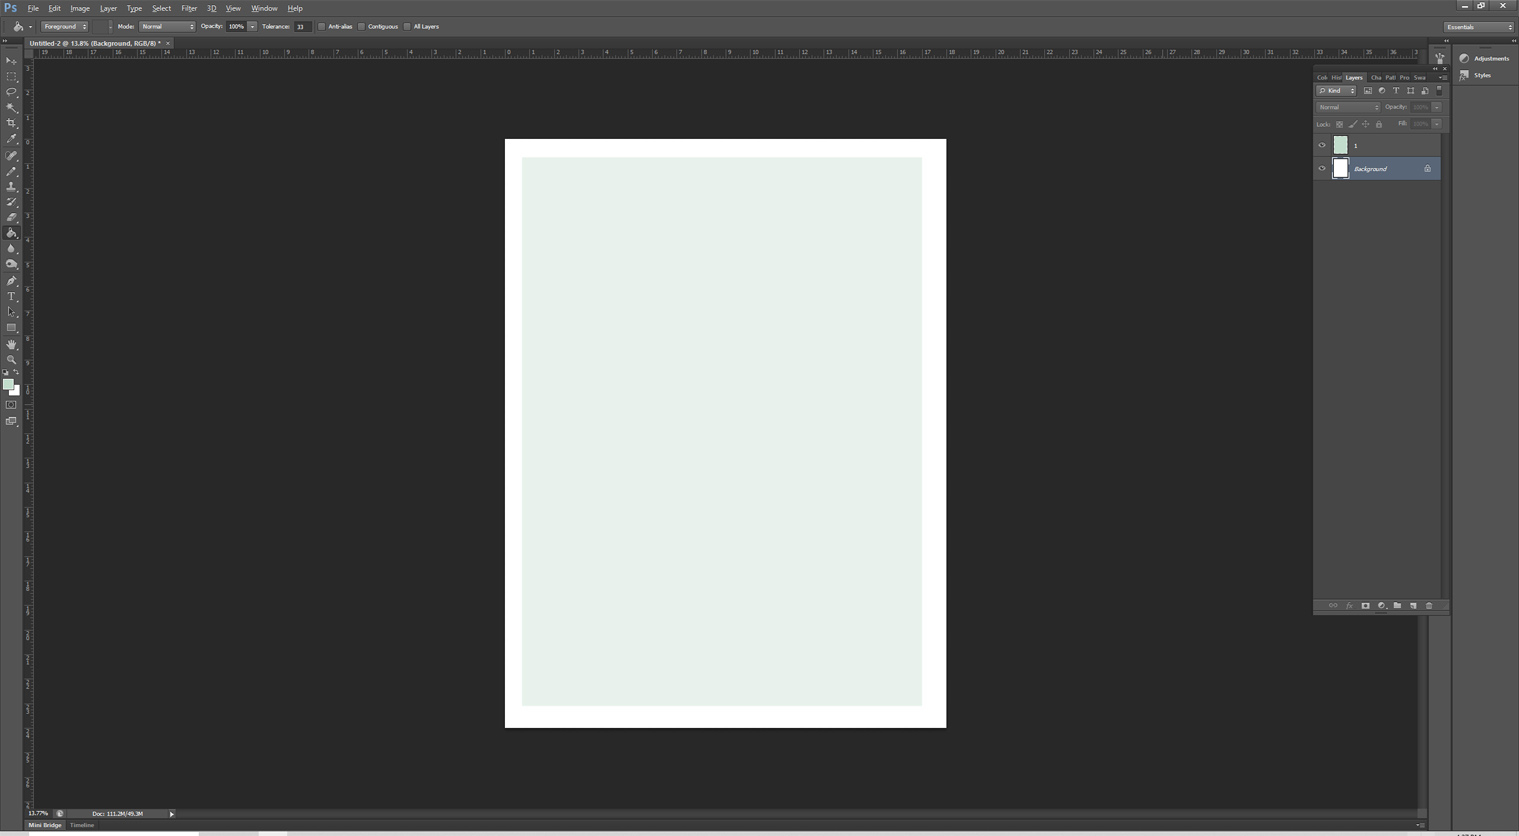1519x836 pixels.
Task: Hide layer 1 by clicking its eye
Action: [x=1322, y=145]
